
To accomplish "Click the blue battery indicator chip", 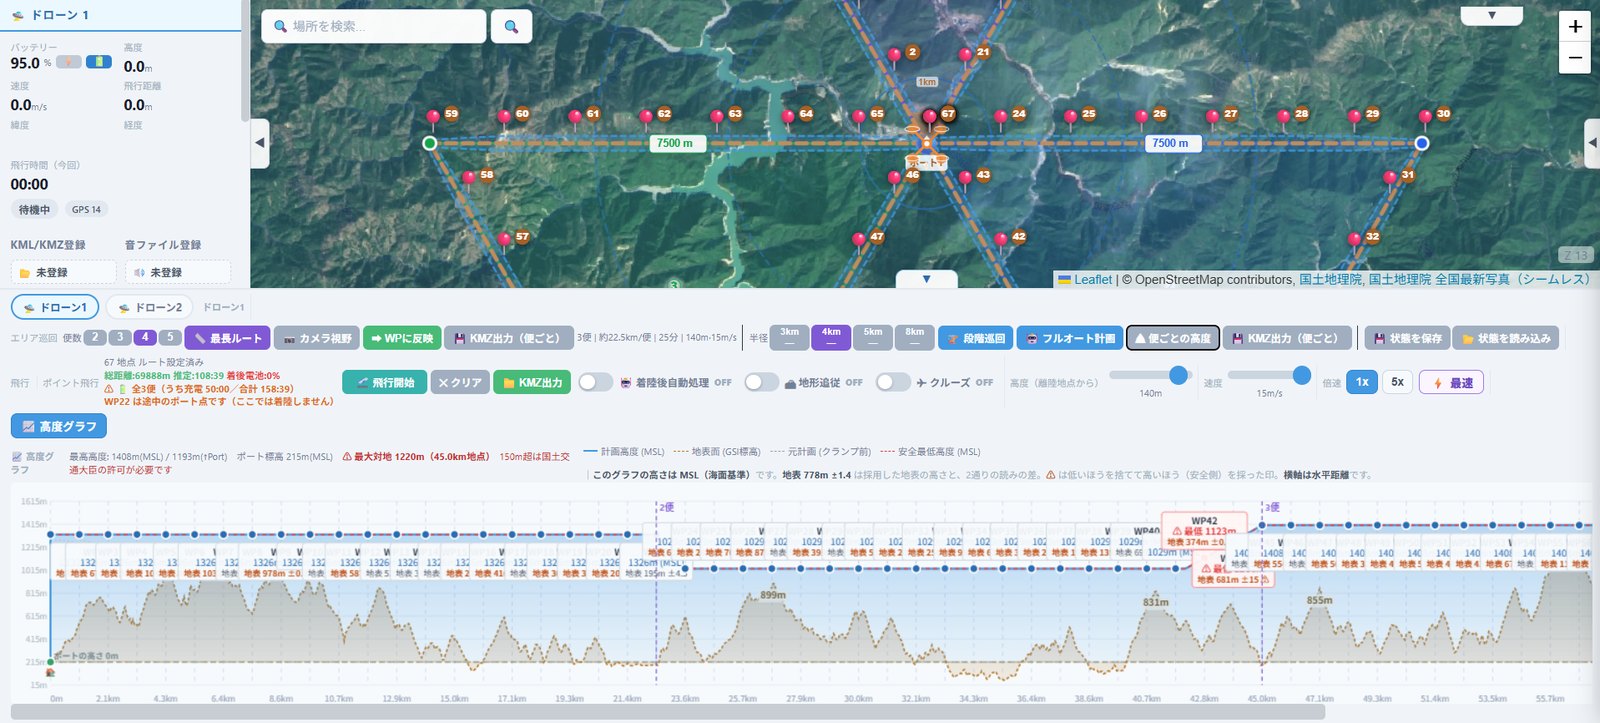I will pyautogui.click(x=99, y=62).
